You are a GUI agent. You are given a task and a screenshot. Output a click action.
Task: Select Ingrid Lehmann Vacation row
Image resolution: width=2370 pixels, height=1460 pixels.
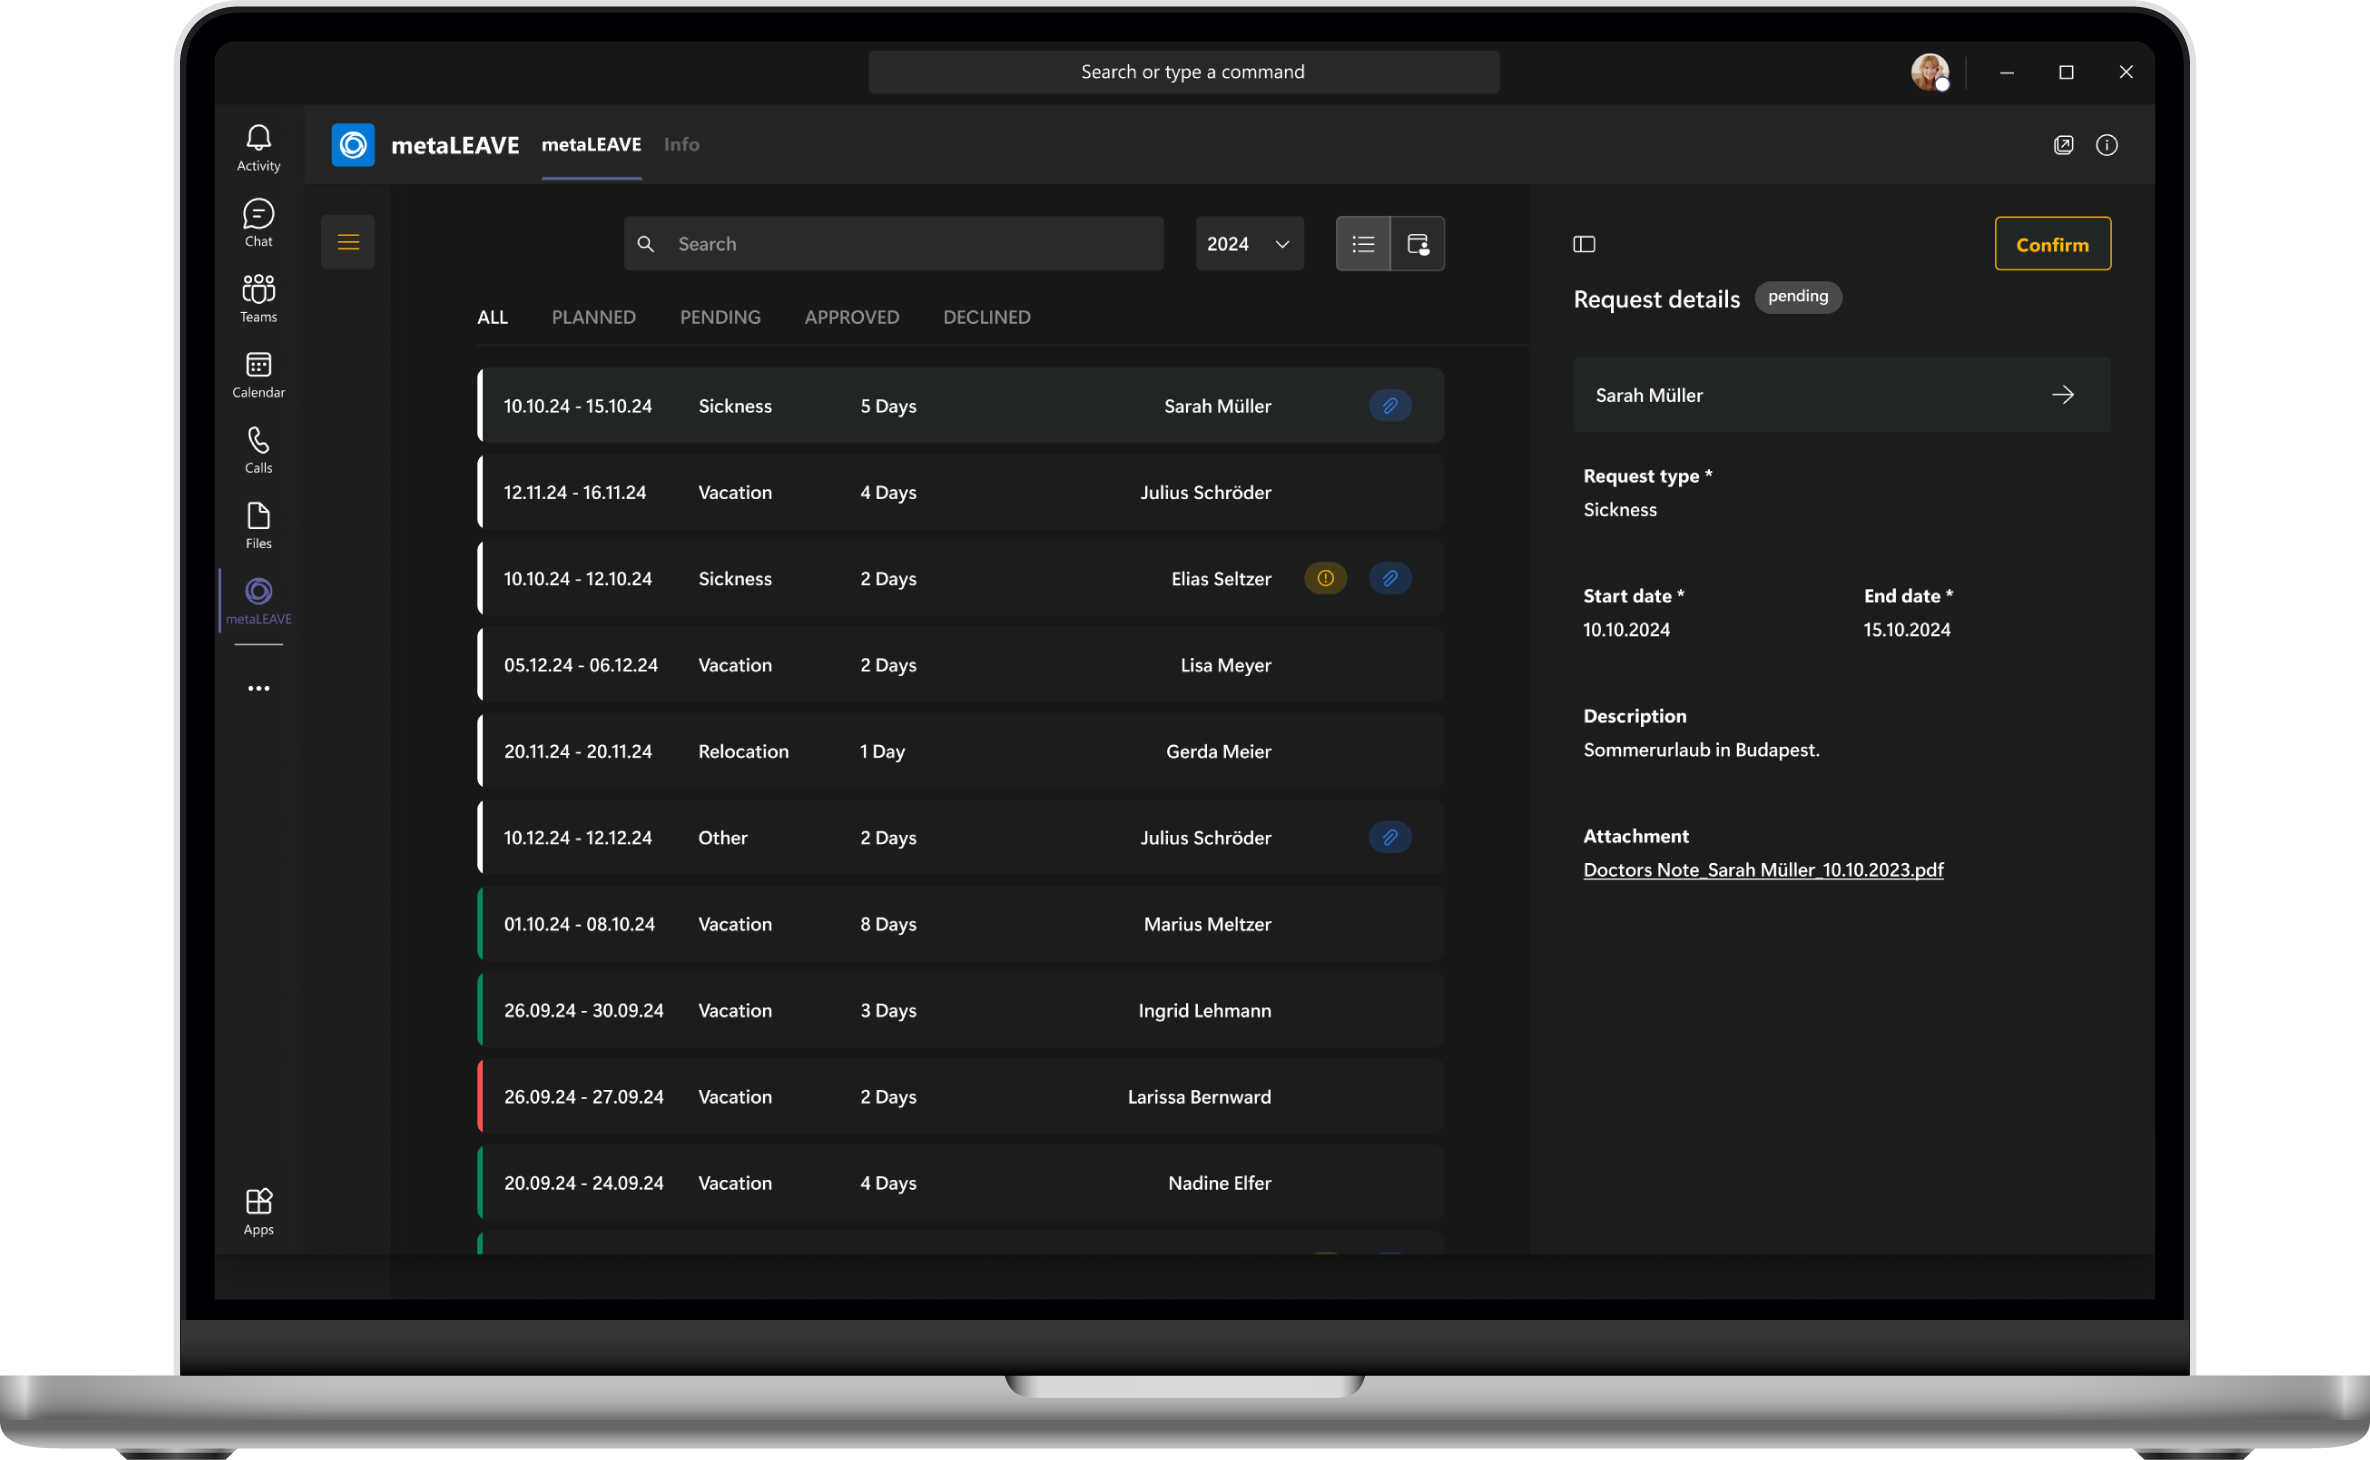[960, 1010]
